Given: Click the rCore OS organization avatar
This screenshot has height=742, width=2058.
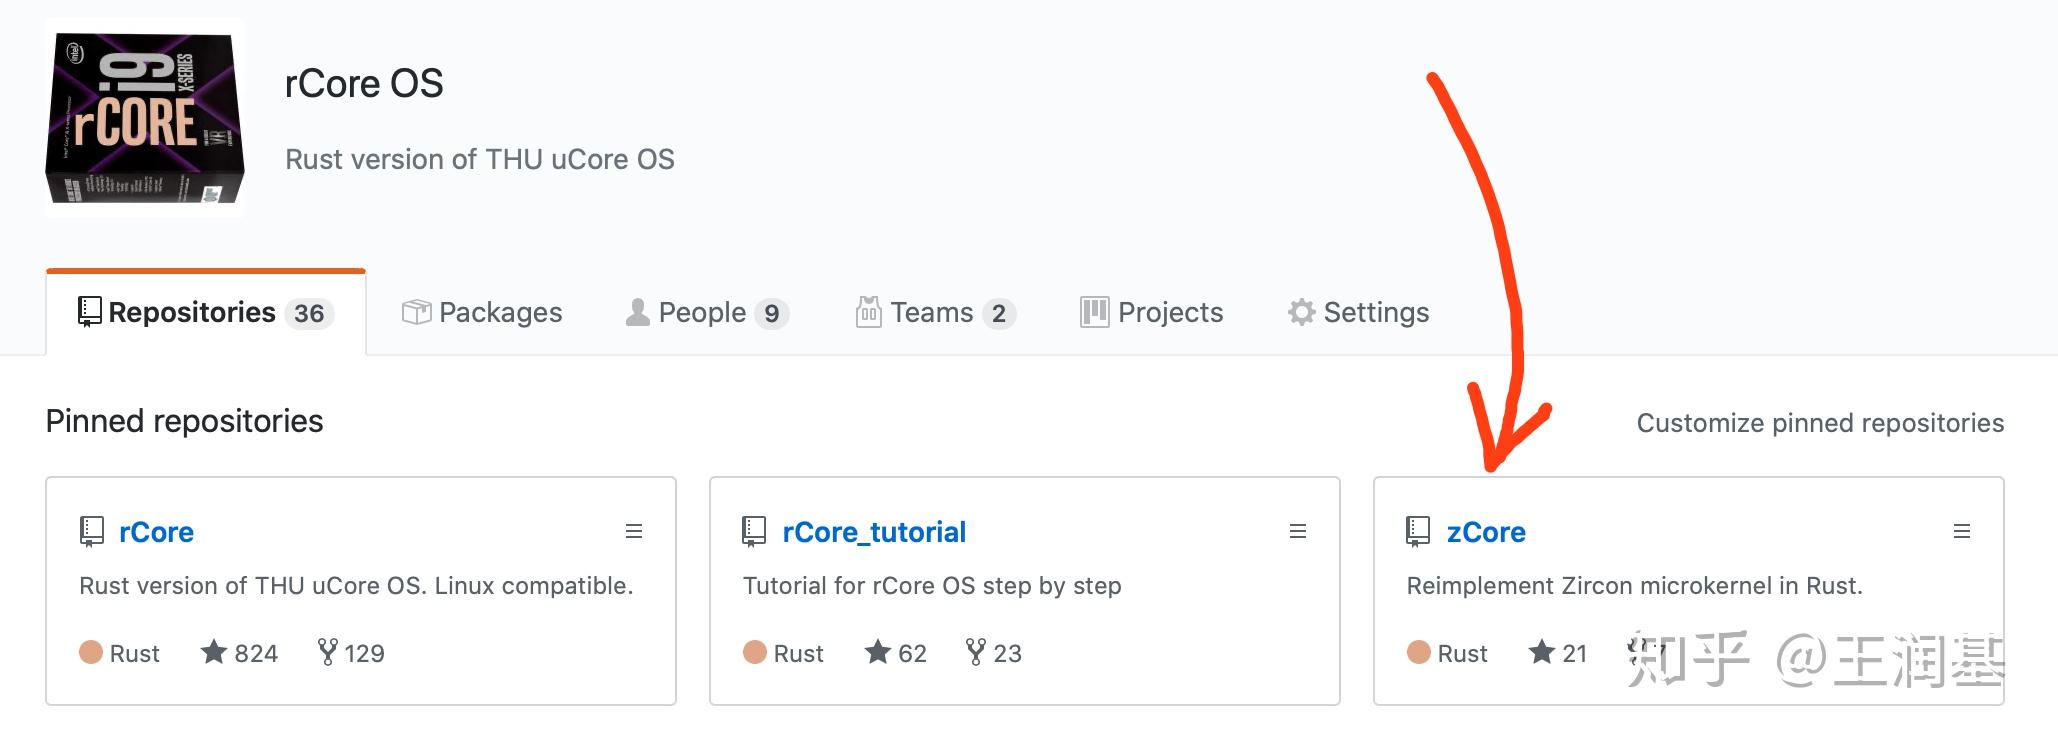Looking at the screenshot, I should 145,118.
